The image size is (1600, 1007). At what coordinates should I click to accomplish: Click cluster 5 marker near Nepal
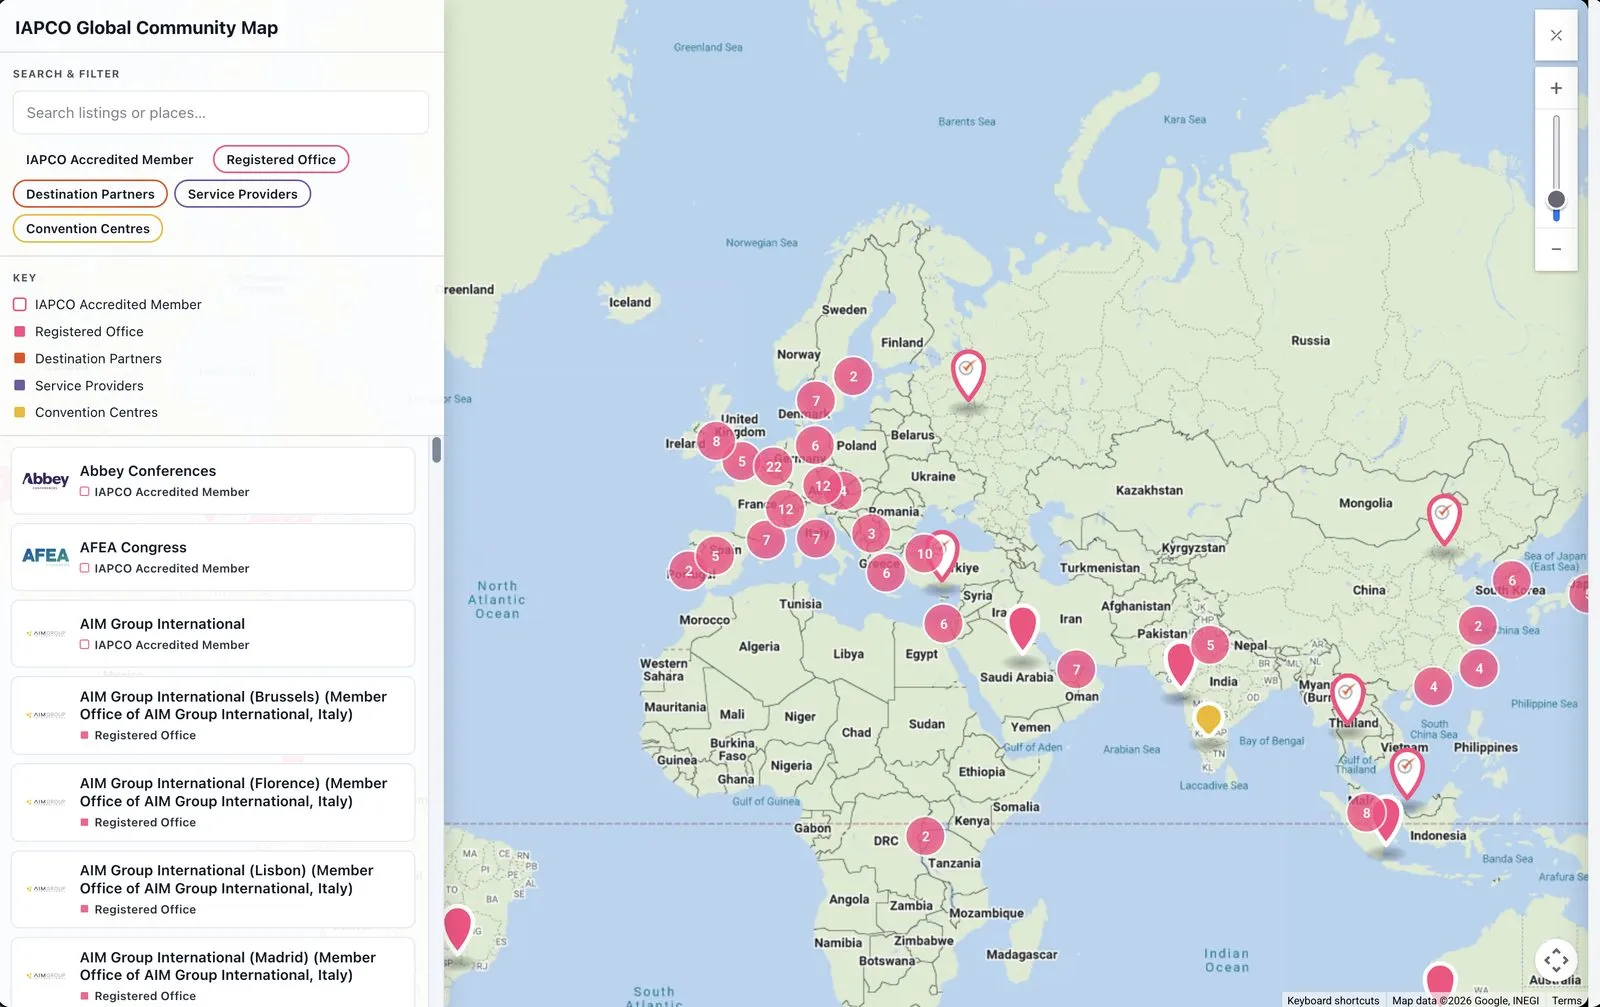pyautogui.click(x=1210, y=646)
